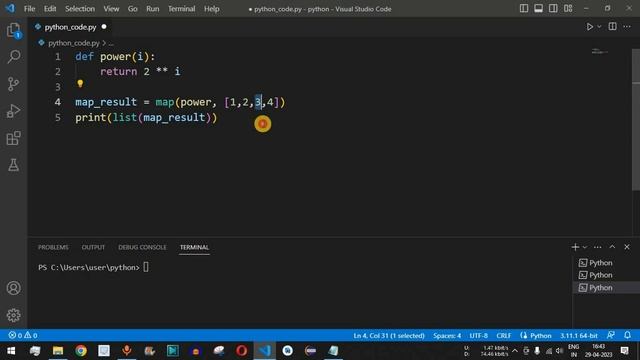Viewport: 640px width, 360px height.
Task: Click Ln 4, Col 31 status entry
Action: click(389, 336)
